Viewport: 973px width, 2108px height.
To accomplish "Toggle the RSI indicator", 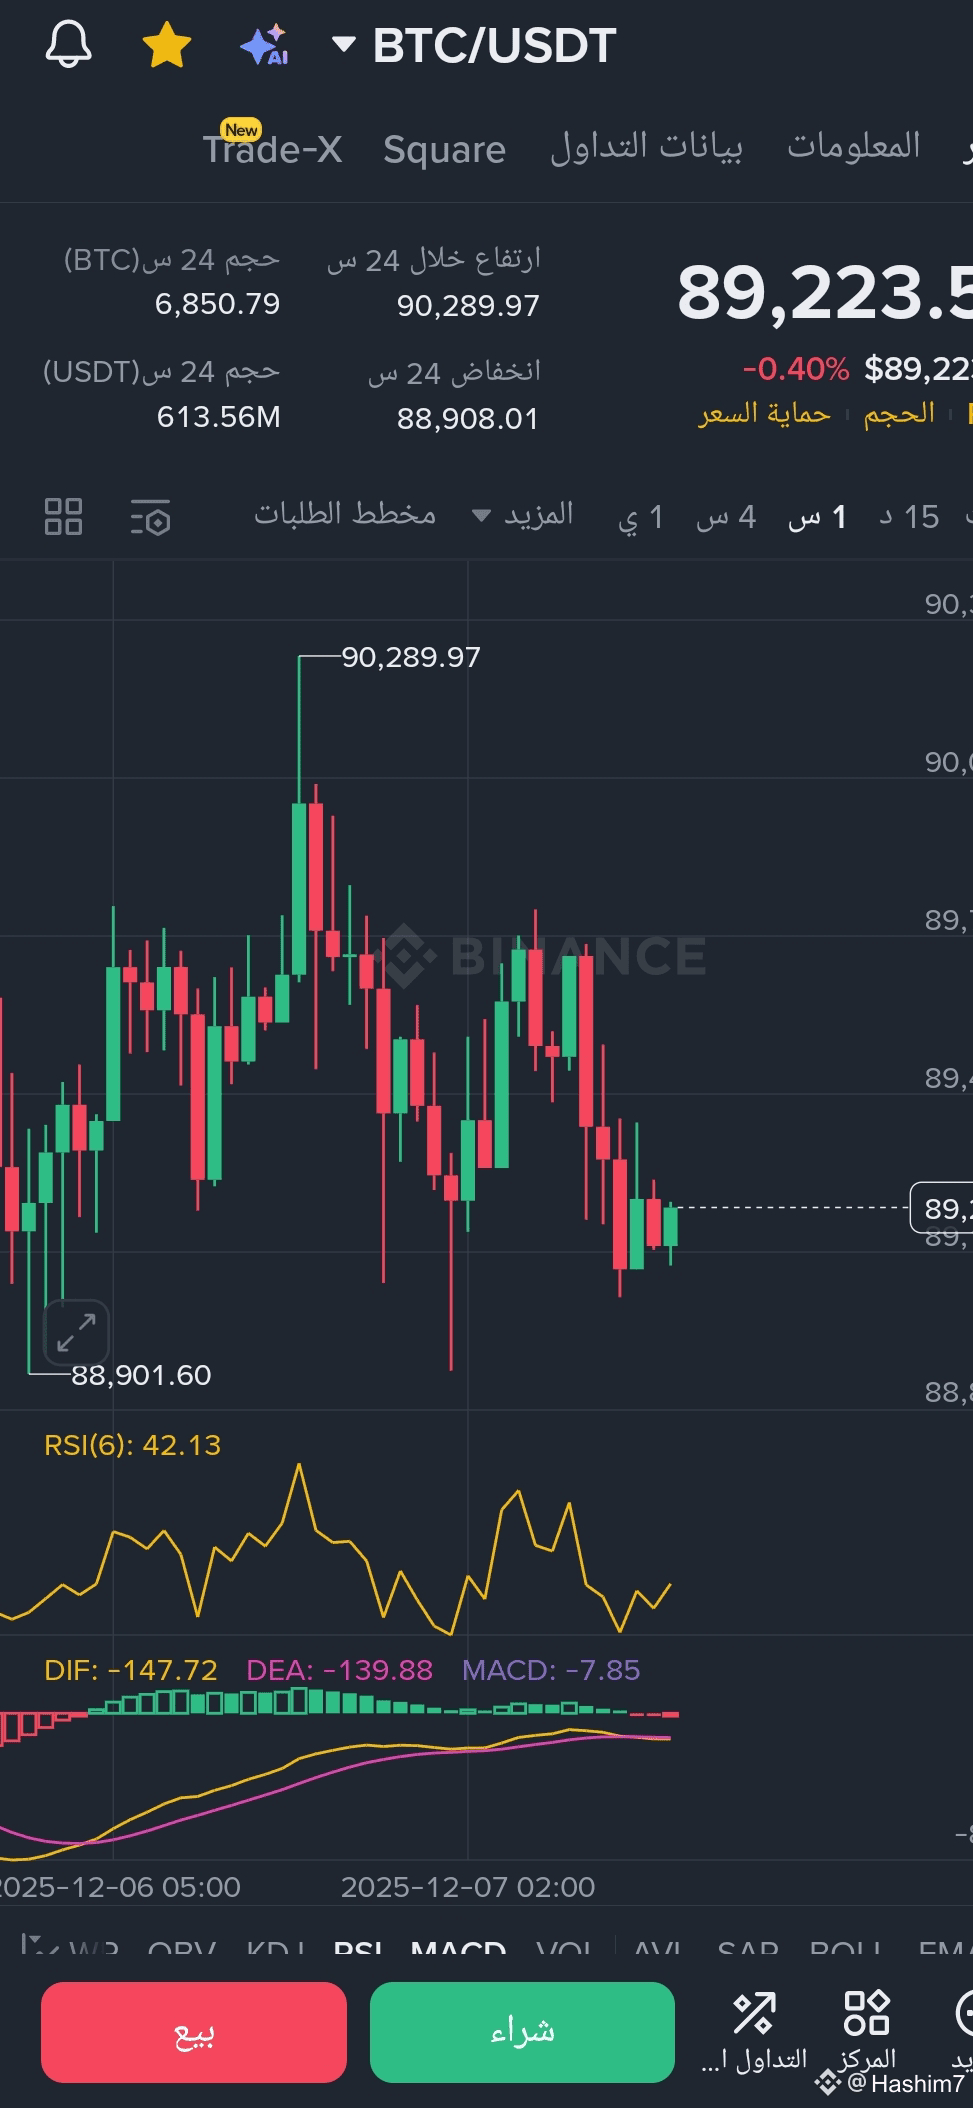I will (x=358, y=1949).
